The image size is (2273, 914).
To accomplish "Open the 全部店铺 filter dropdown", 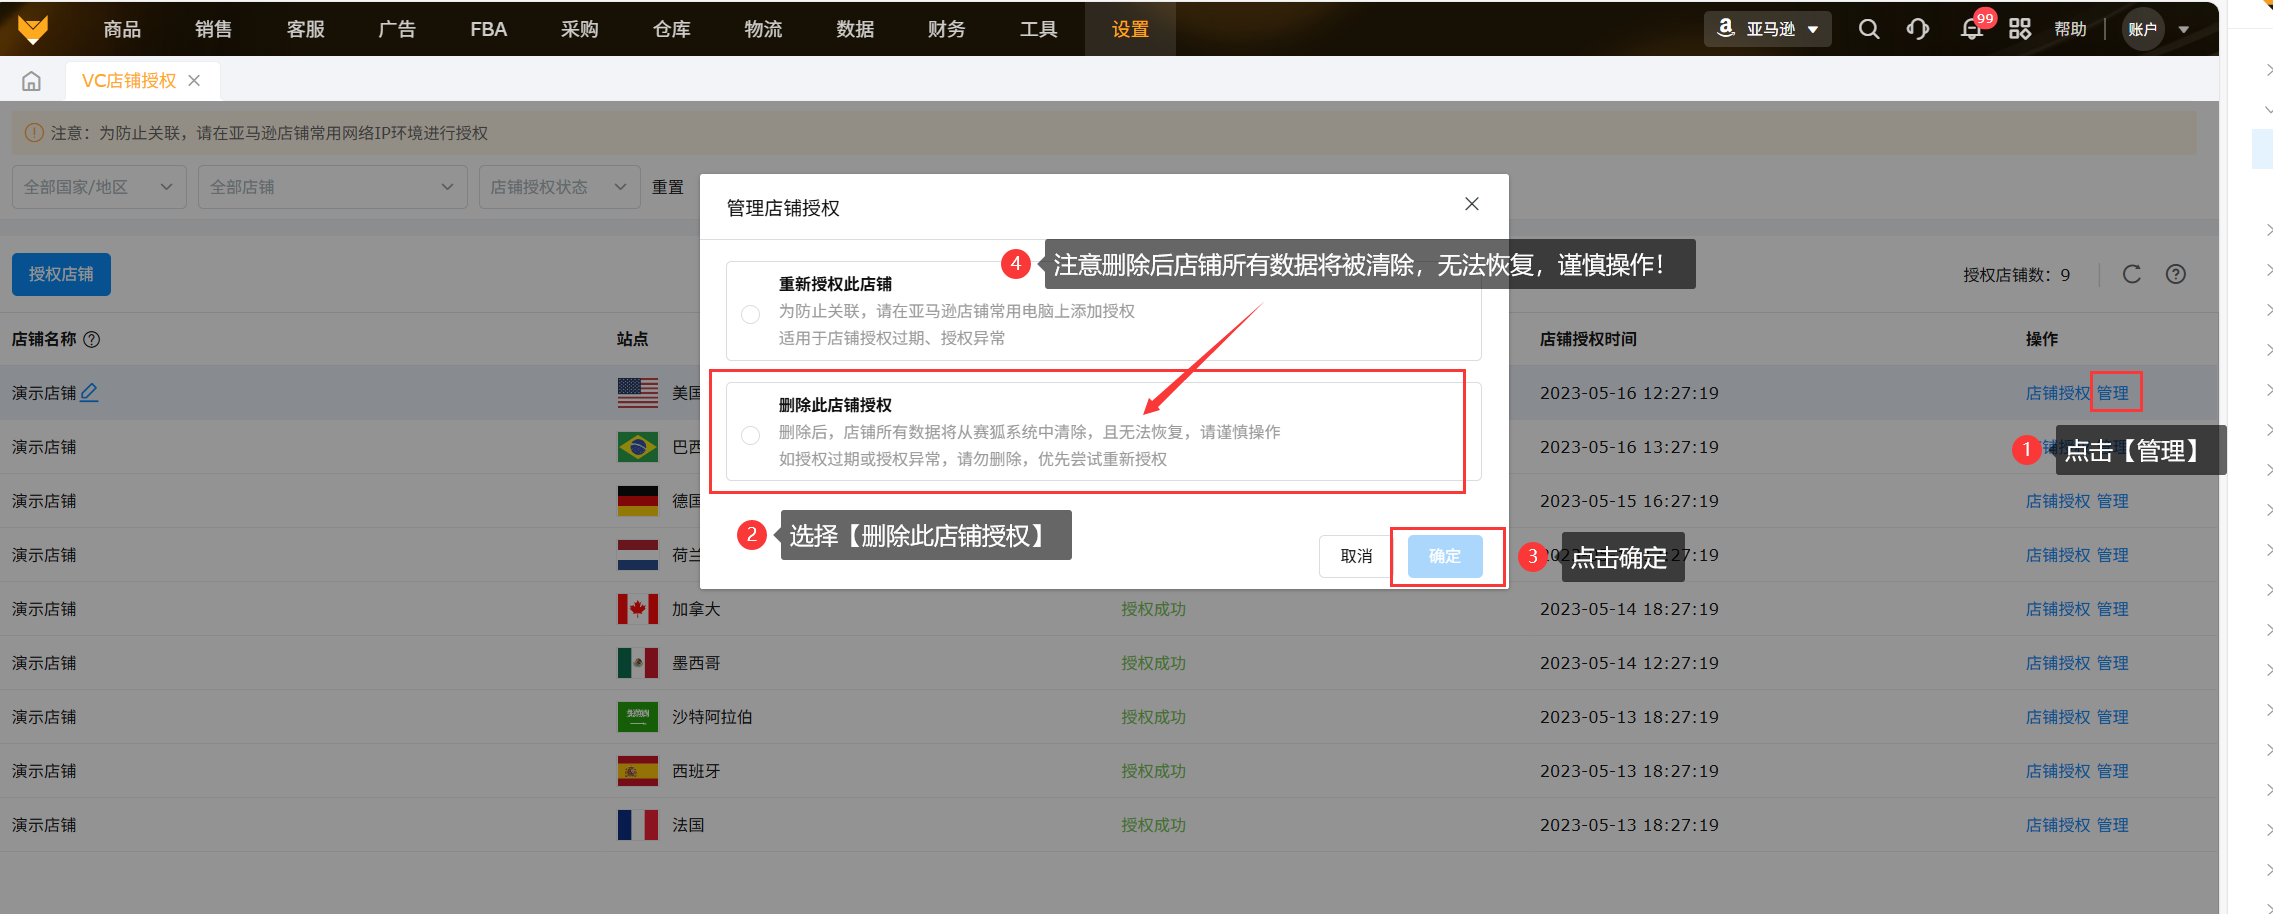I will (x=333, y=187).
